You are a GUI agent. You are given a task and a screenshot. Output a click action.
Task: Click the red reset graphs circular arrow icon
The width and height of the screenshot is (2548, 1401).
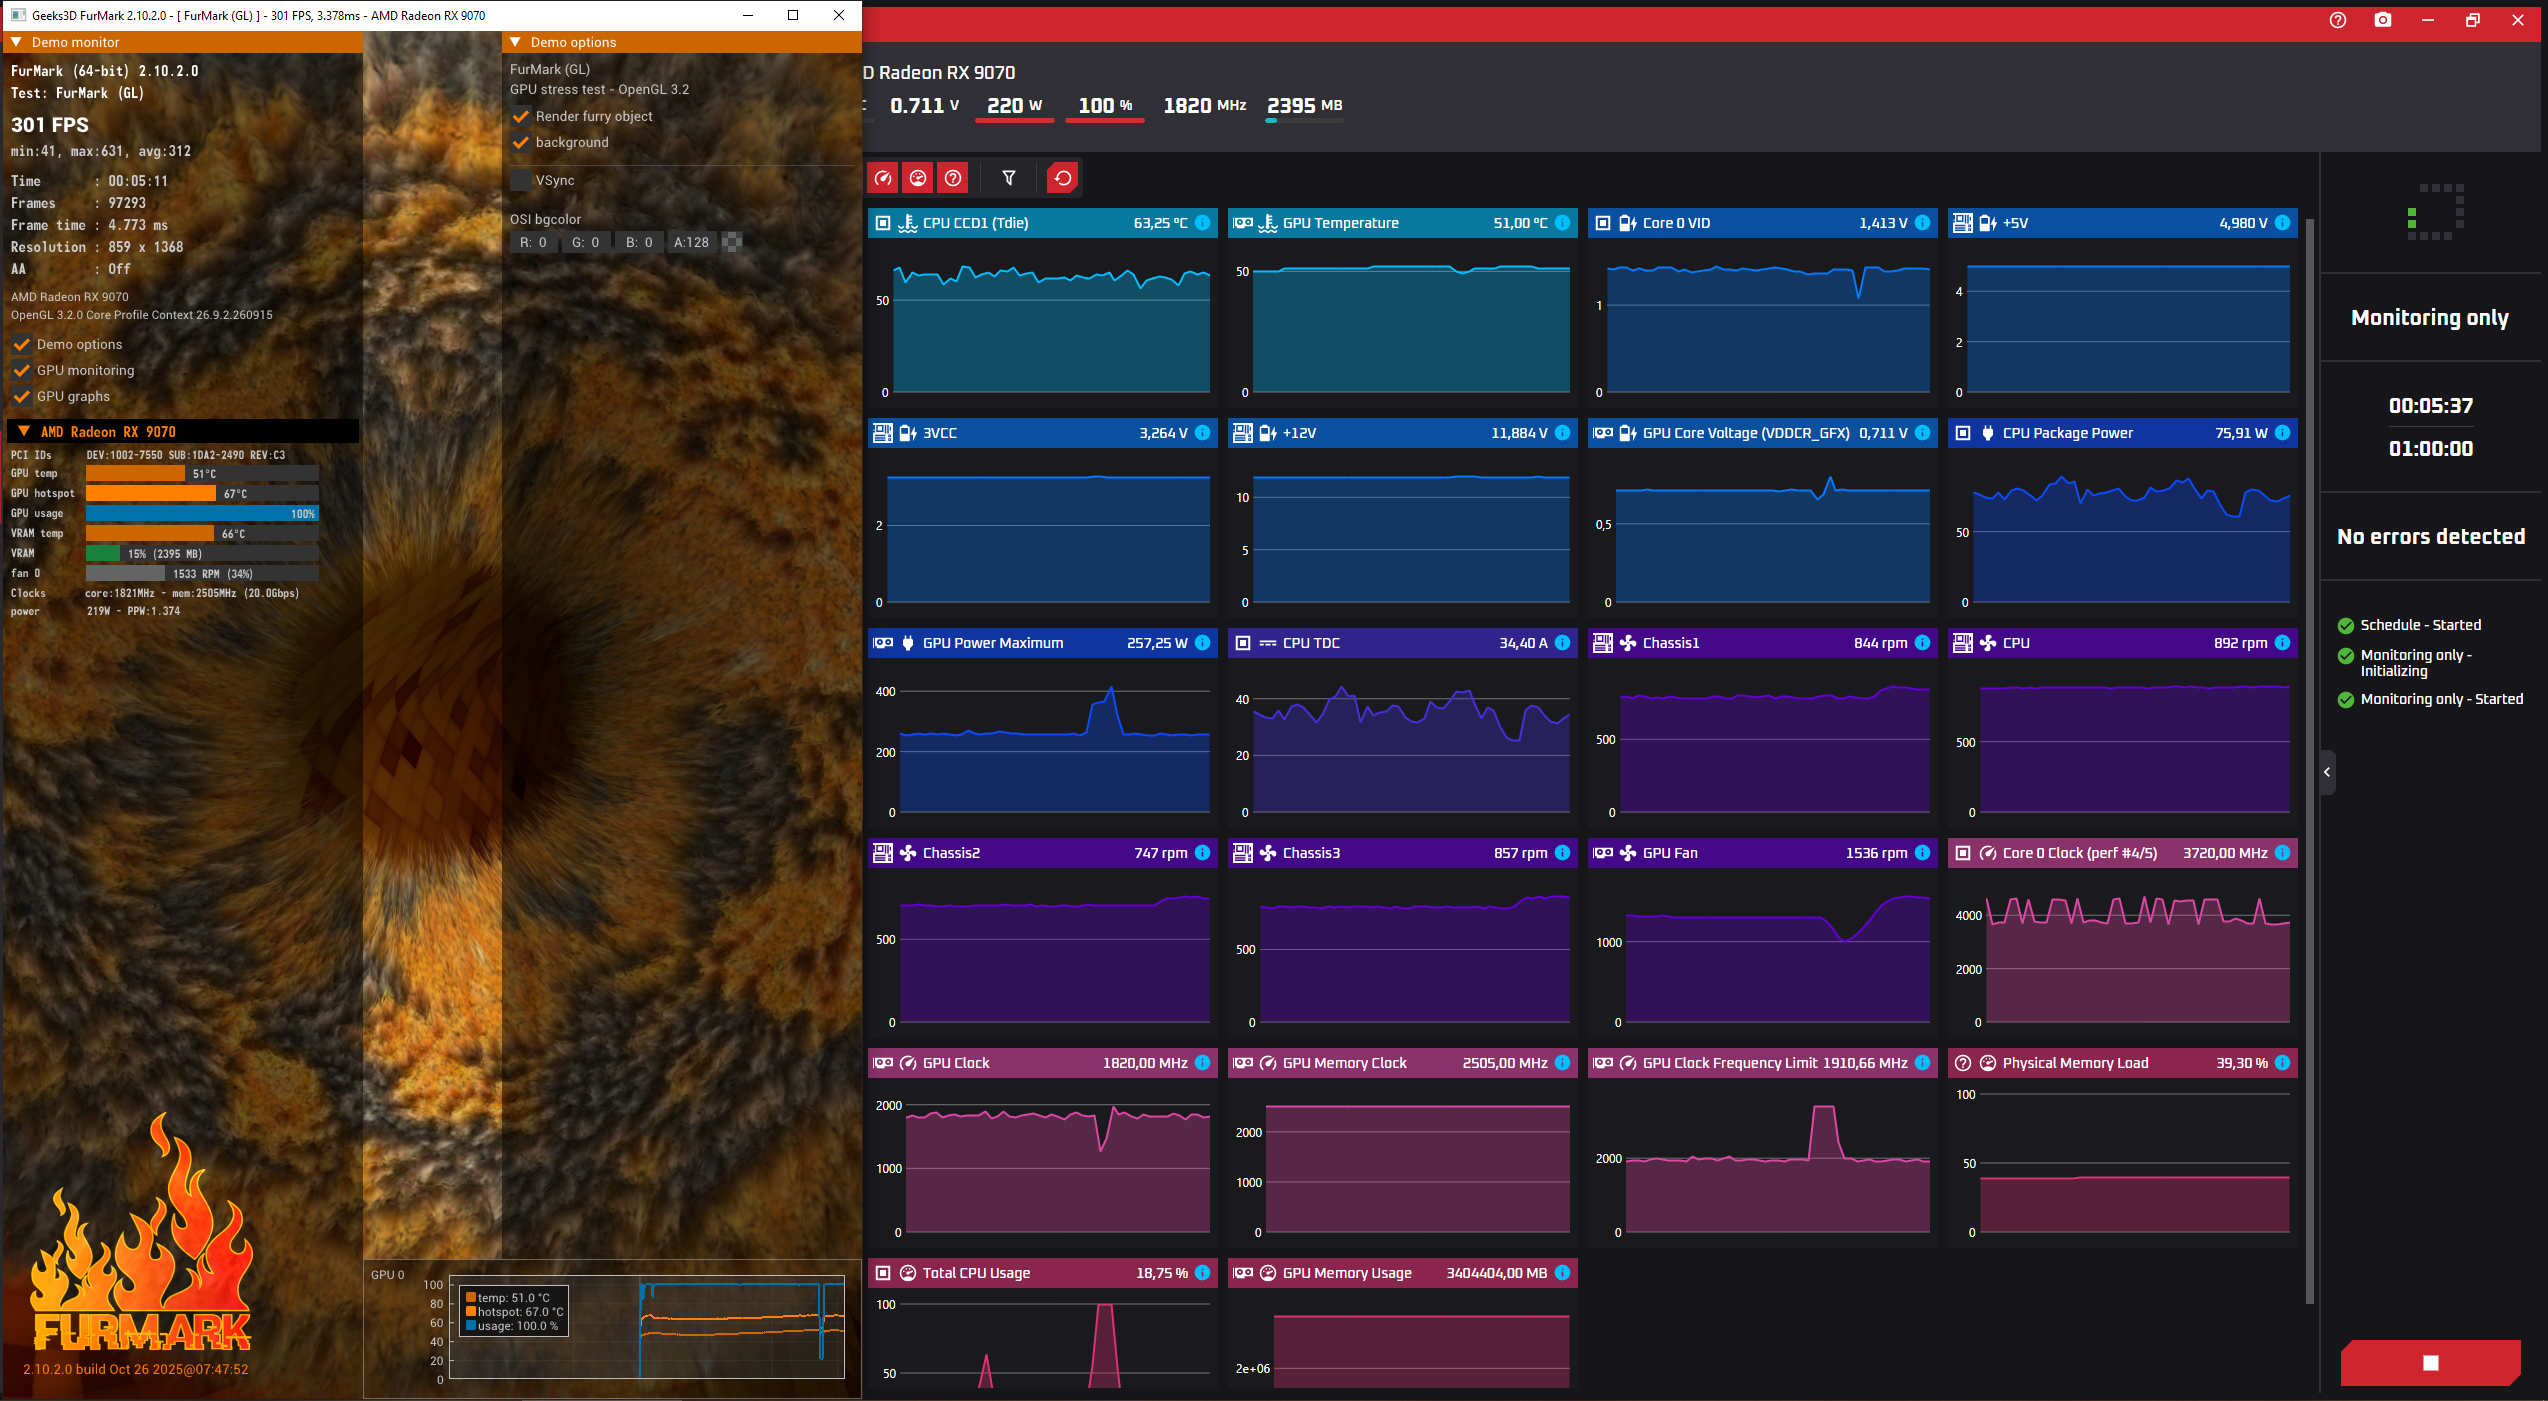click(x=1062, y=178)
